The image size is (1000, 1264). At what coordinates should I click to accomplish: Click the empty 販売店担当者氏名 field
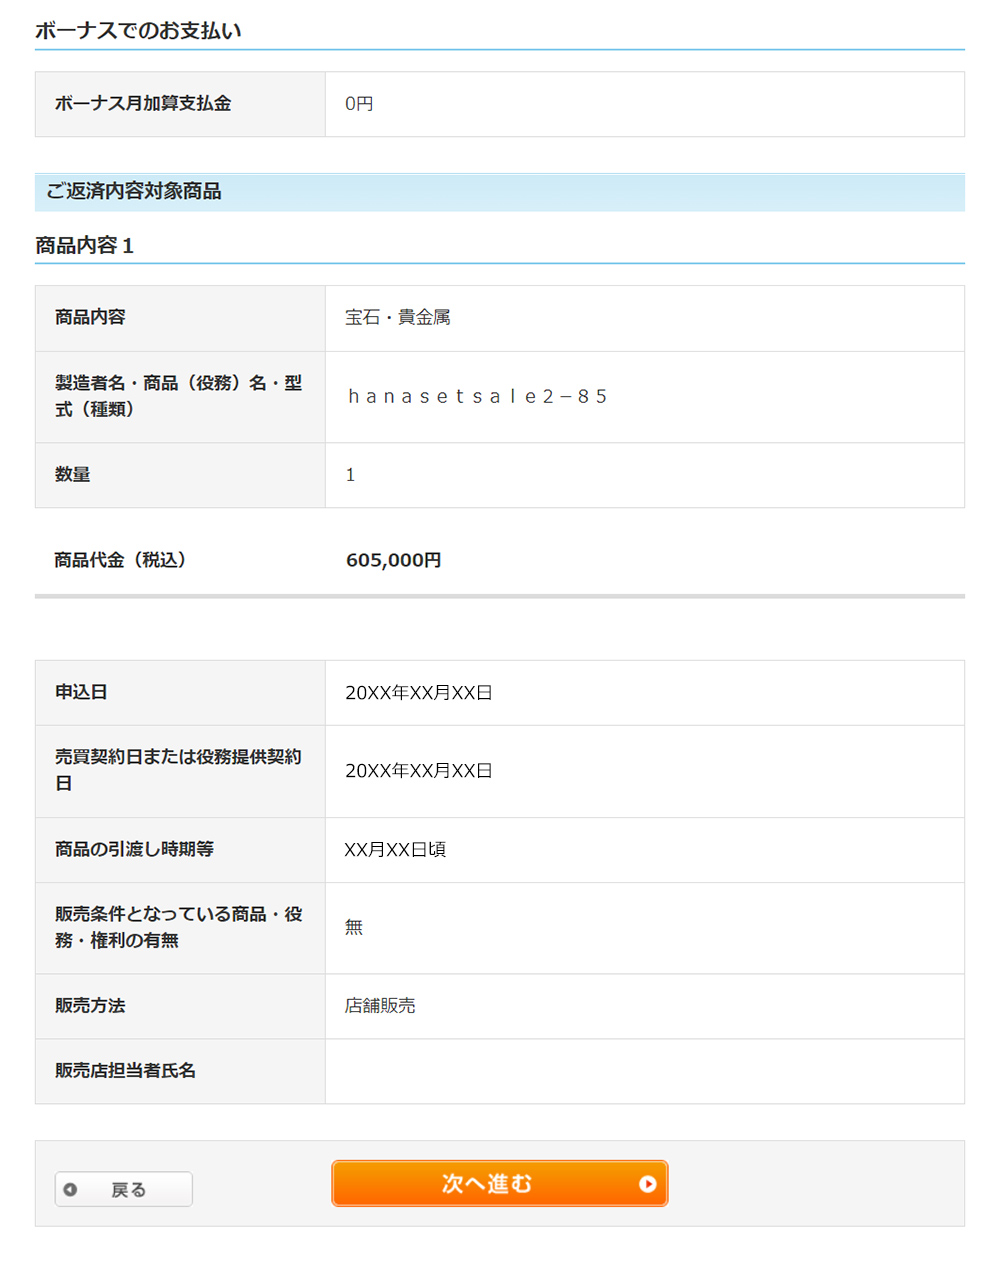pyautogui.click(x=645, y=1071)
